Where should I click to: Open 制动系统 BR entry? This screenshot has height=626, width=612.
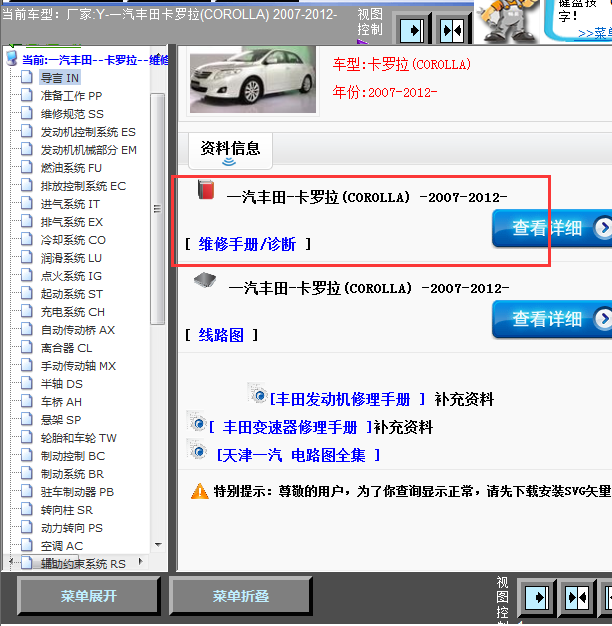pos(72,474)
